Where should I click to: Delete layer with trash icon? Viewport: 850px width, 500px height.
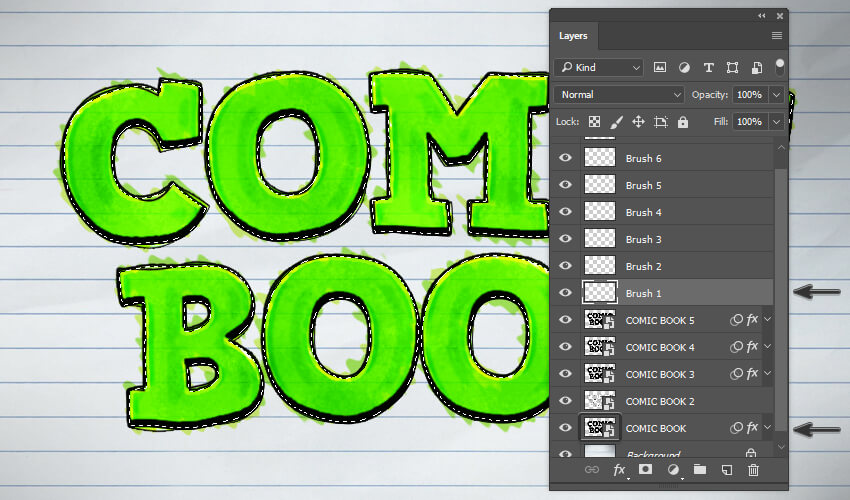tap(754, 470)
